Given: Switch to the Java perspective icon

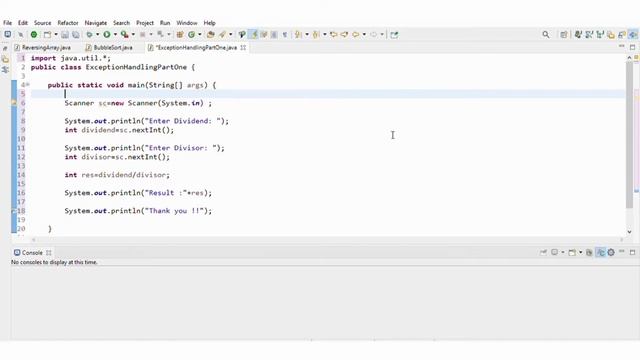Looking at the screenshot, I should (633, 35).
